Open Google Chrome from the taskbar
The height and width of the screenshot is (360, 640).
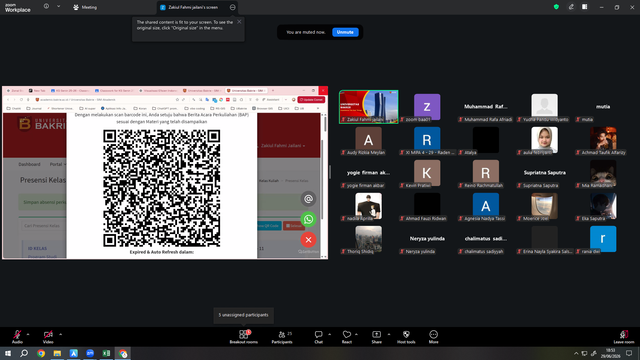(x=41, y=353)
